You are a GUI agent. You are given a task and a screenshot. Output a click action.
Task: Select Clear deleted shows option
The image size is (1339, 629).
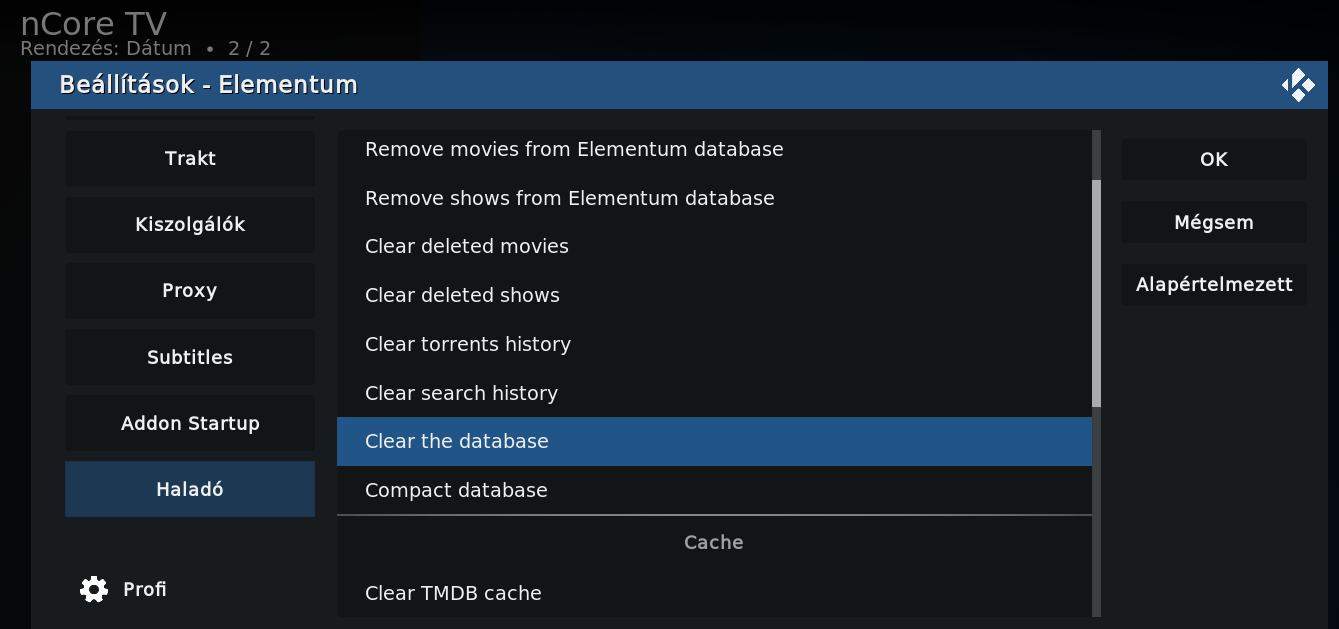click(x=714, y=295)
